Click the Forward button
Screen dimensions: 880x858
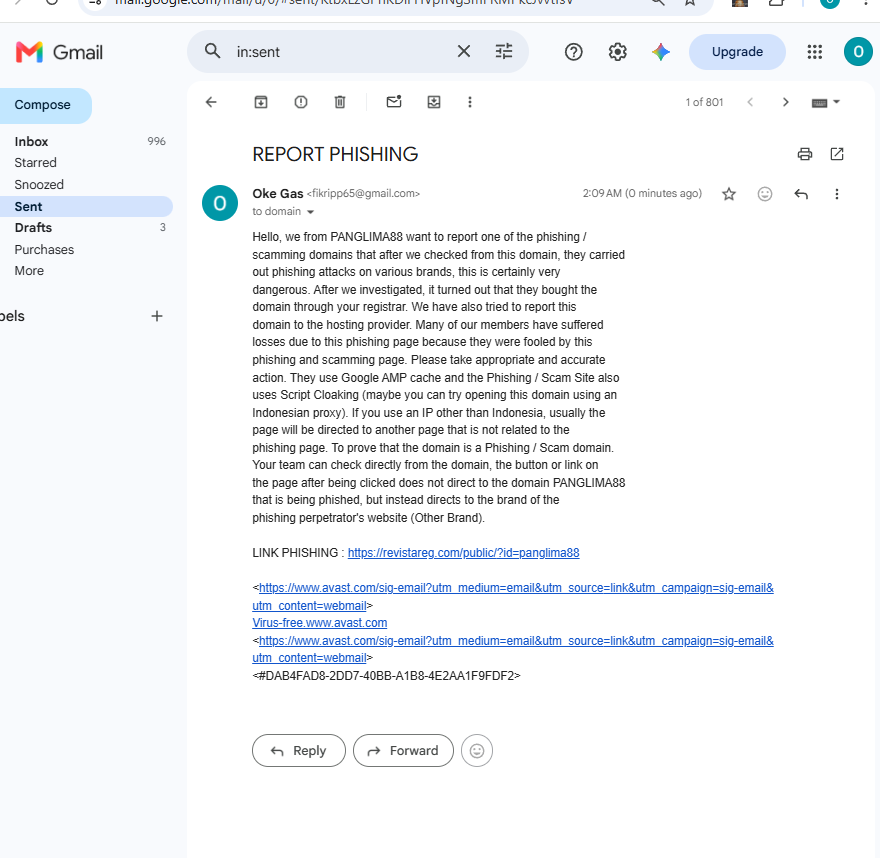click(x=403, y=750)
